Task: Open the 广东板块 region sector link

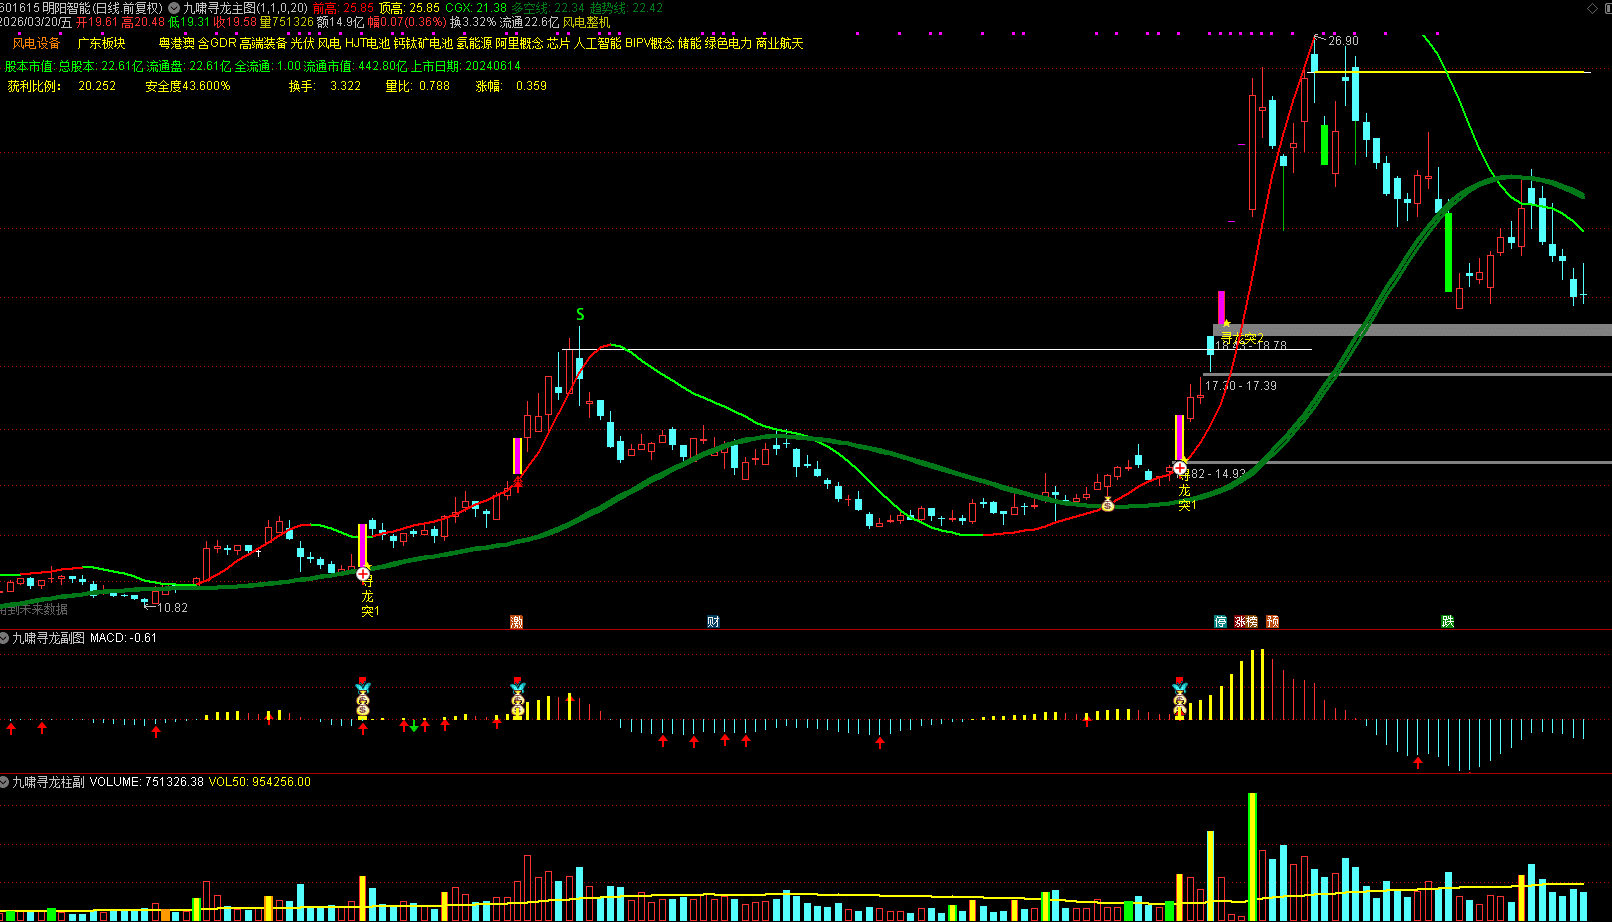Action: click(x=101, y=44)
